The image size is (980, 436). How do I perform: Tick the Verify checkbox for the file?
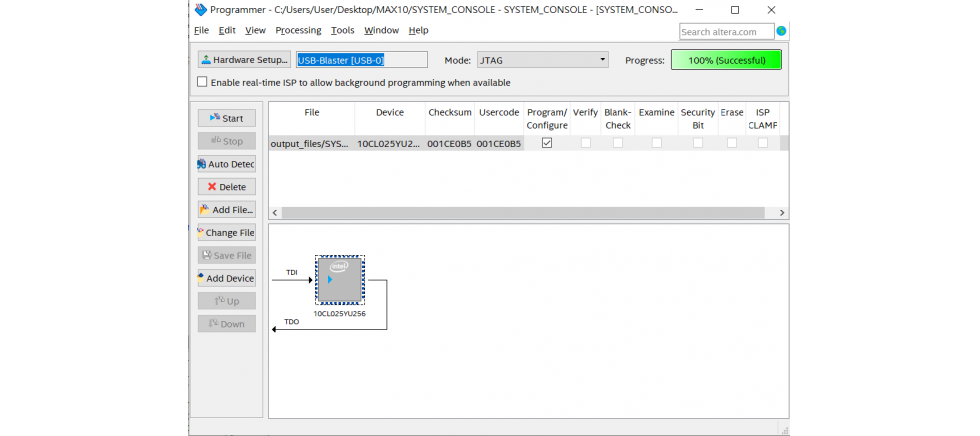point(585,143)
